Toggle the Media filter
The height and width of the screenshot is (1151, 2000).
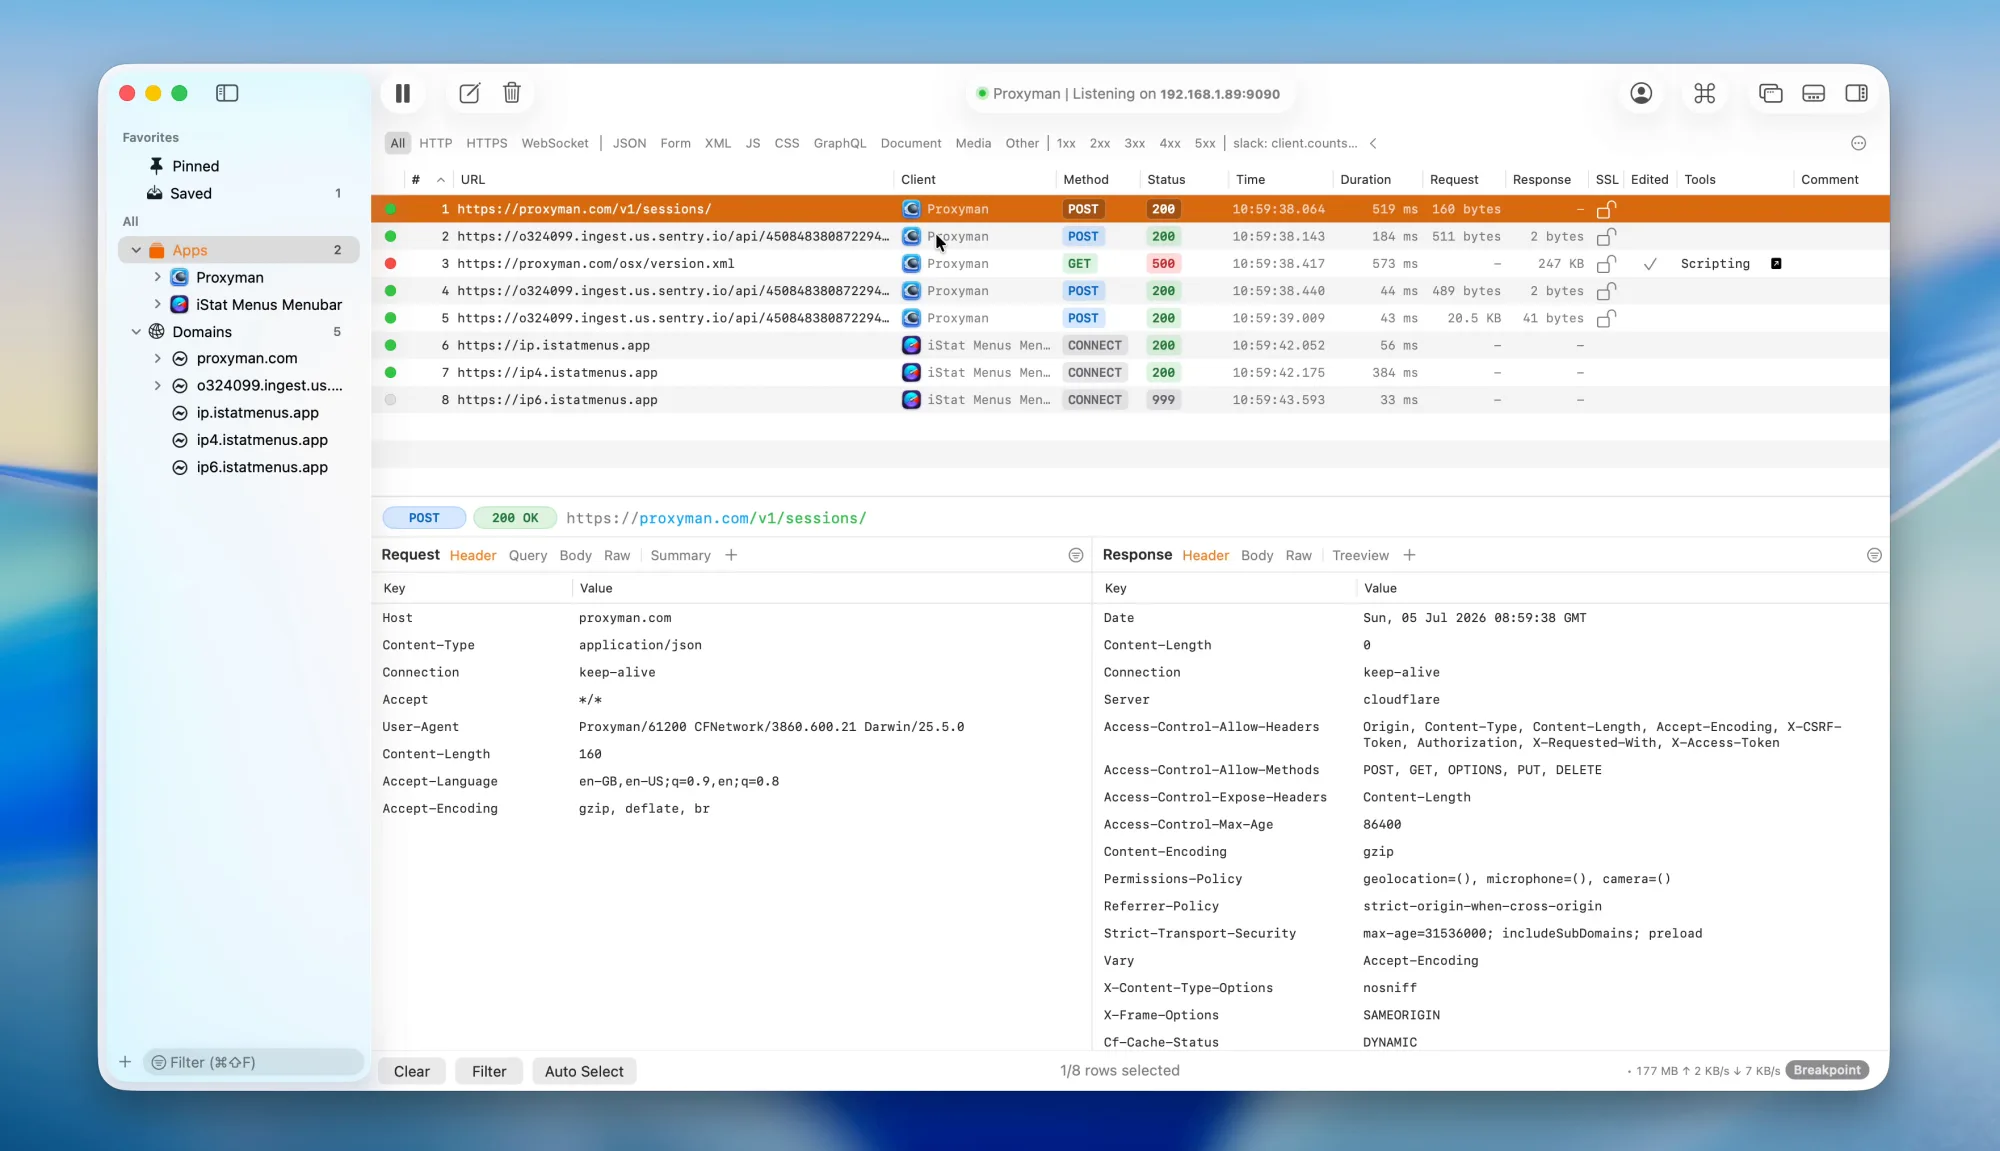[x=973, y=143]
